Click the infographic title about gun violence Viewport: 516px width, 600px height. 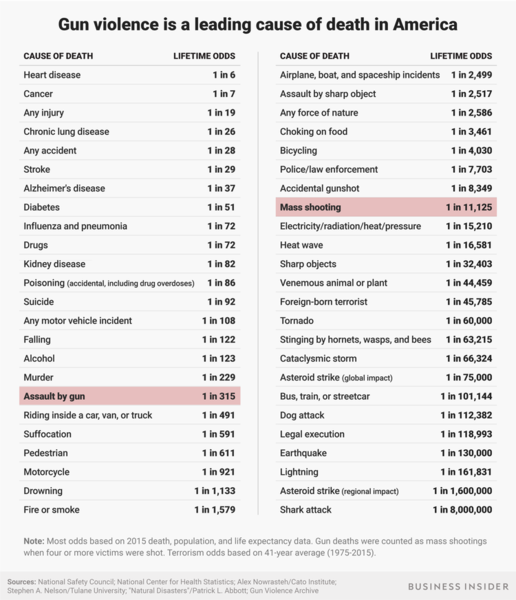258,24
